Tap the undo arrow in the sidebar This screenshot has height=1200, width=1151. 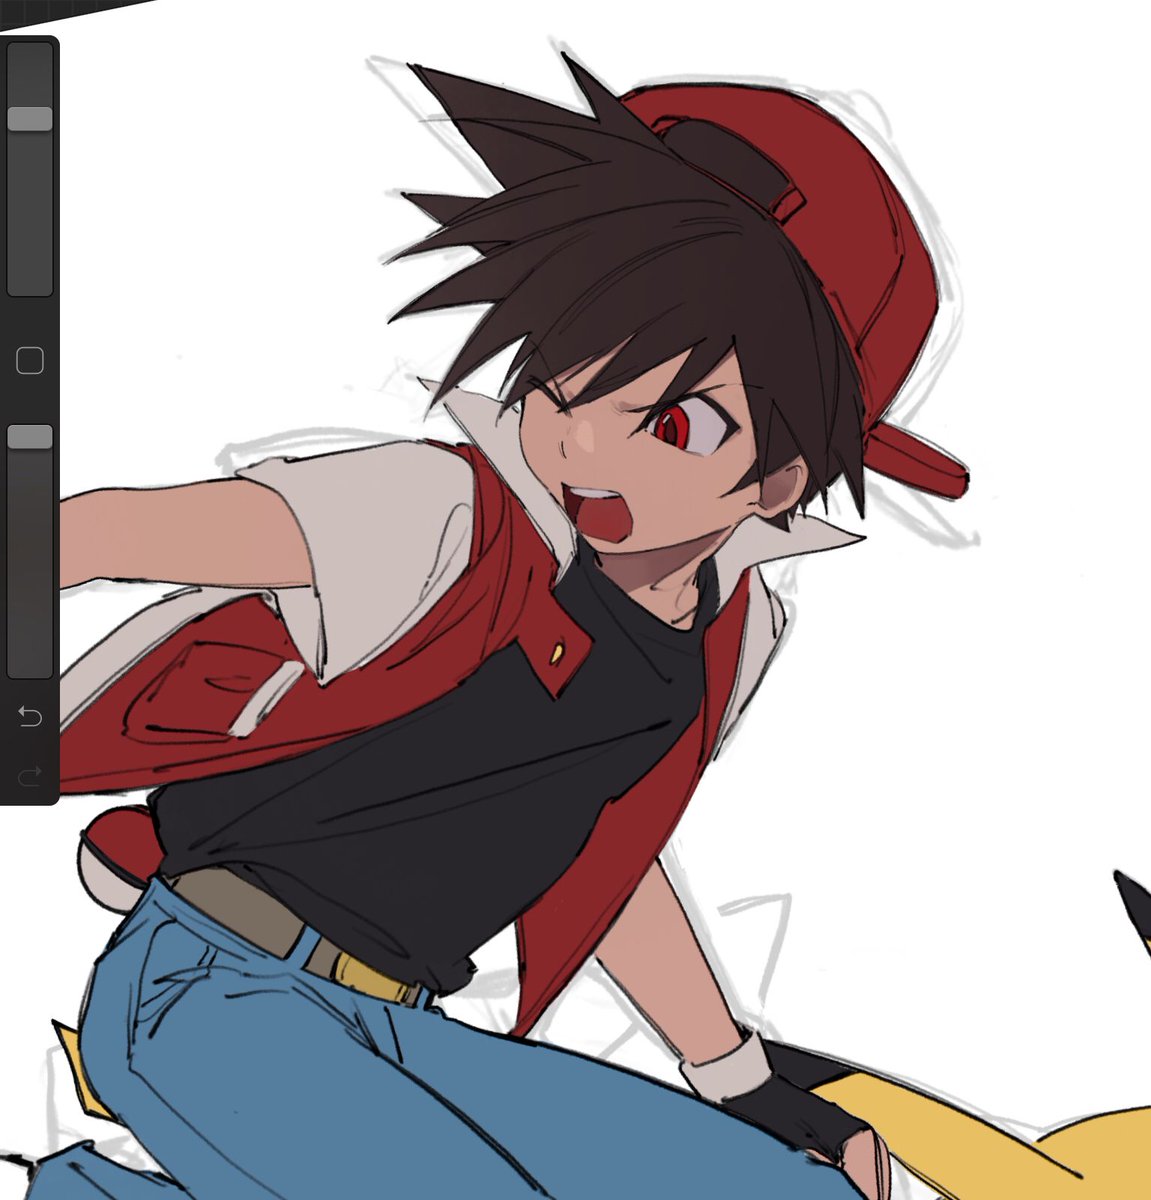tap(30, 716)
